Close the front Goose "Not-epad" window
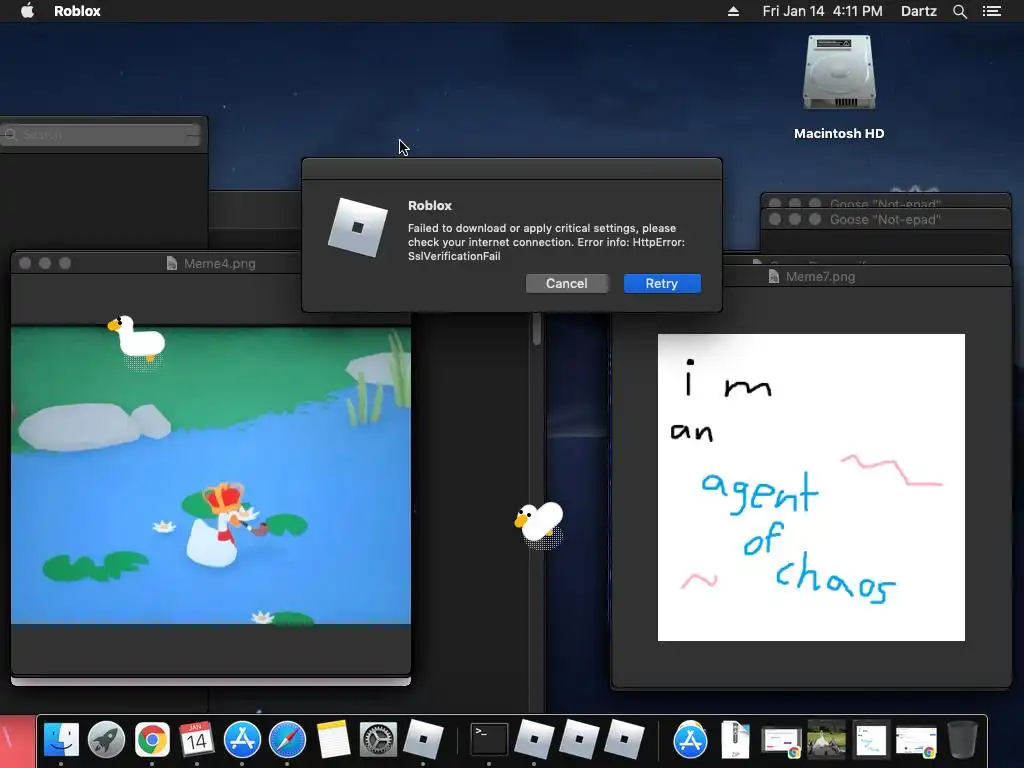 click(x=775, y=219)
